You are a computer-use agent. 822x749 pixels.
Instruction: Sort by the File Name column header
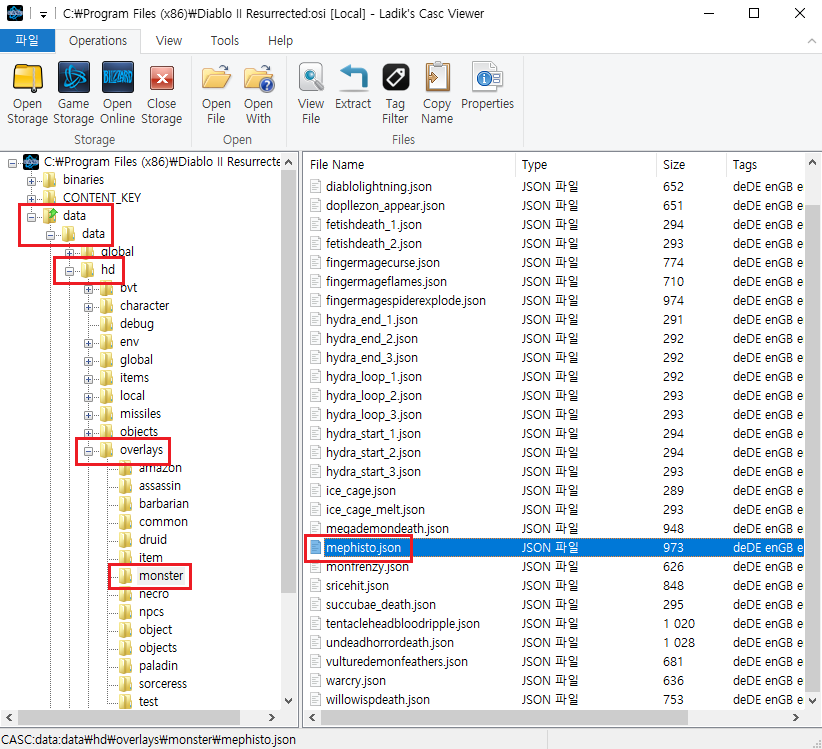pyautogui.click(x=409, y=165)
